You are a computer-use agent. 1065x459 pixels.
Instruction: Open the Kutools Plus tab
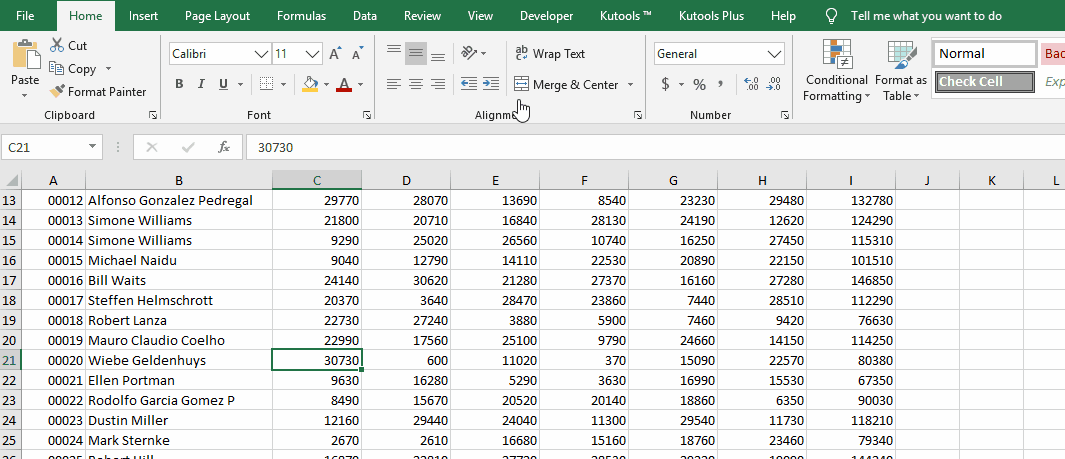click(711, 16)
